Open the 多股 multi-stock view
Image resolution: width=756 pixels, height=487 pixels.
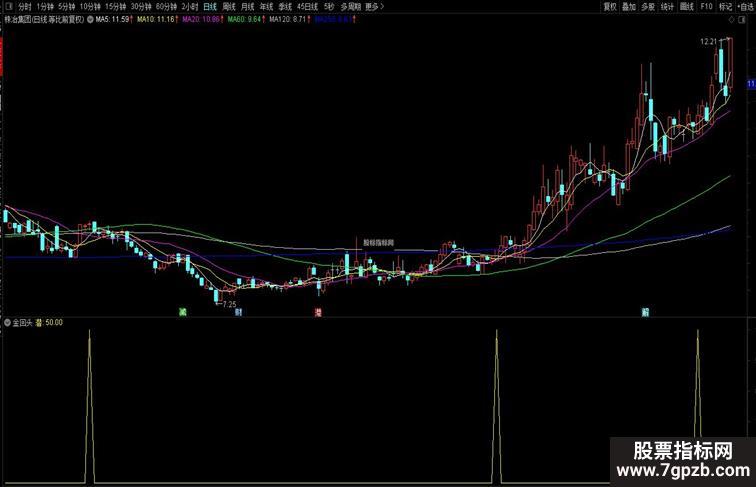click(648, 7)
